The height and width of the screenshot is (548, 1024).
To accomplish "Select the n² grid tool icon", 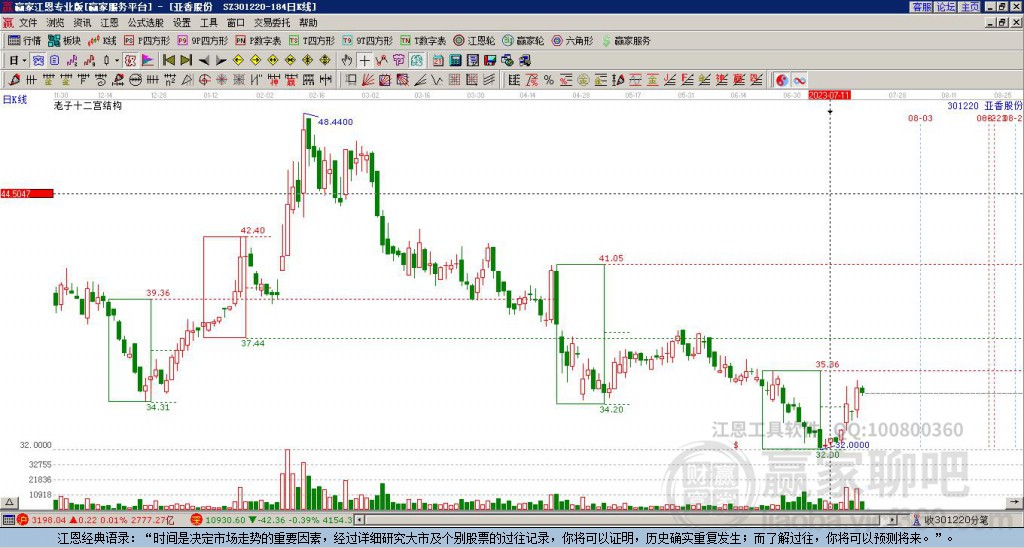I will 170,80.
